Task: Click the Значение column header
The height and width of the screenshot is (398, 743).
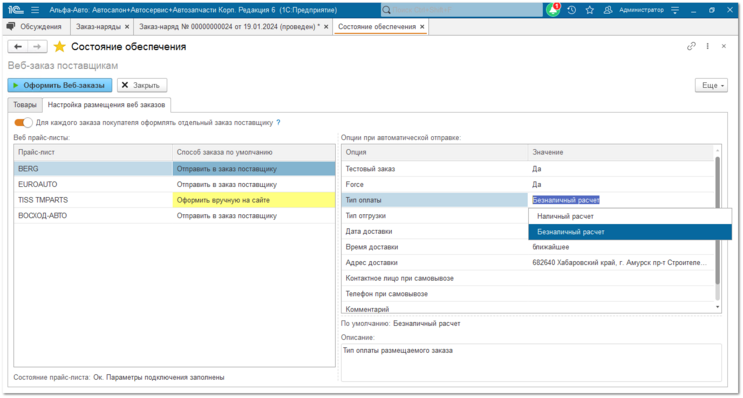Action: pyautogui.click(x=621, y=153)
